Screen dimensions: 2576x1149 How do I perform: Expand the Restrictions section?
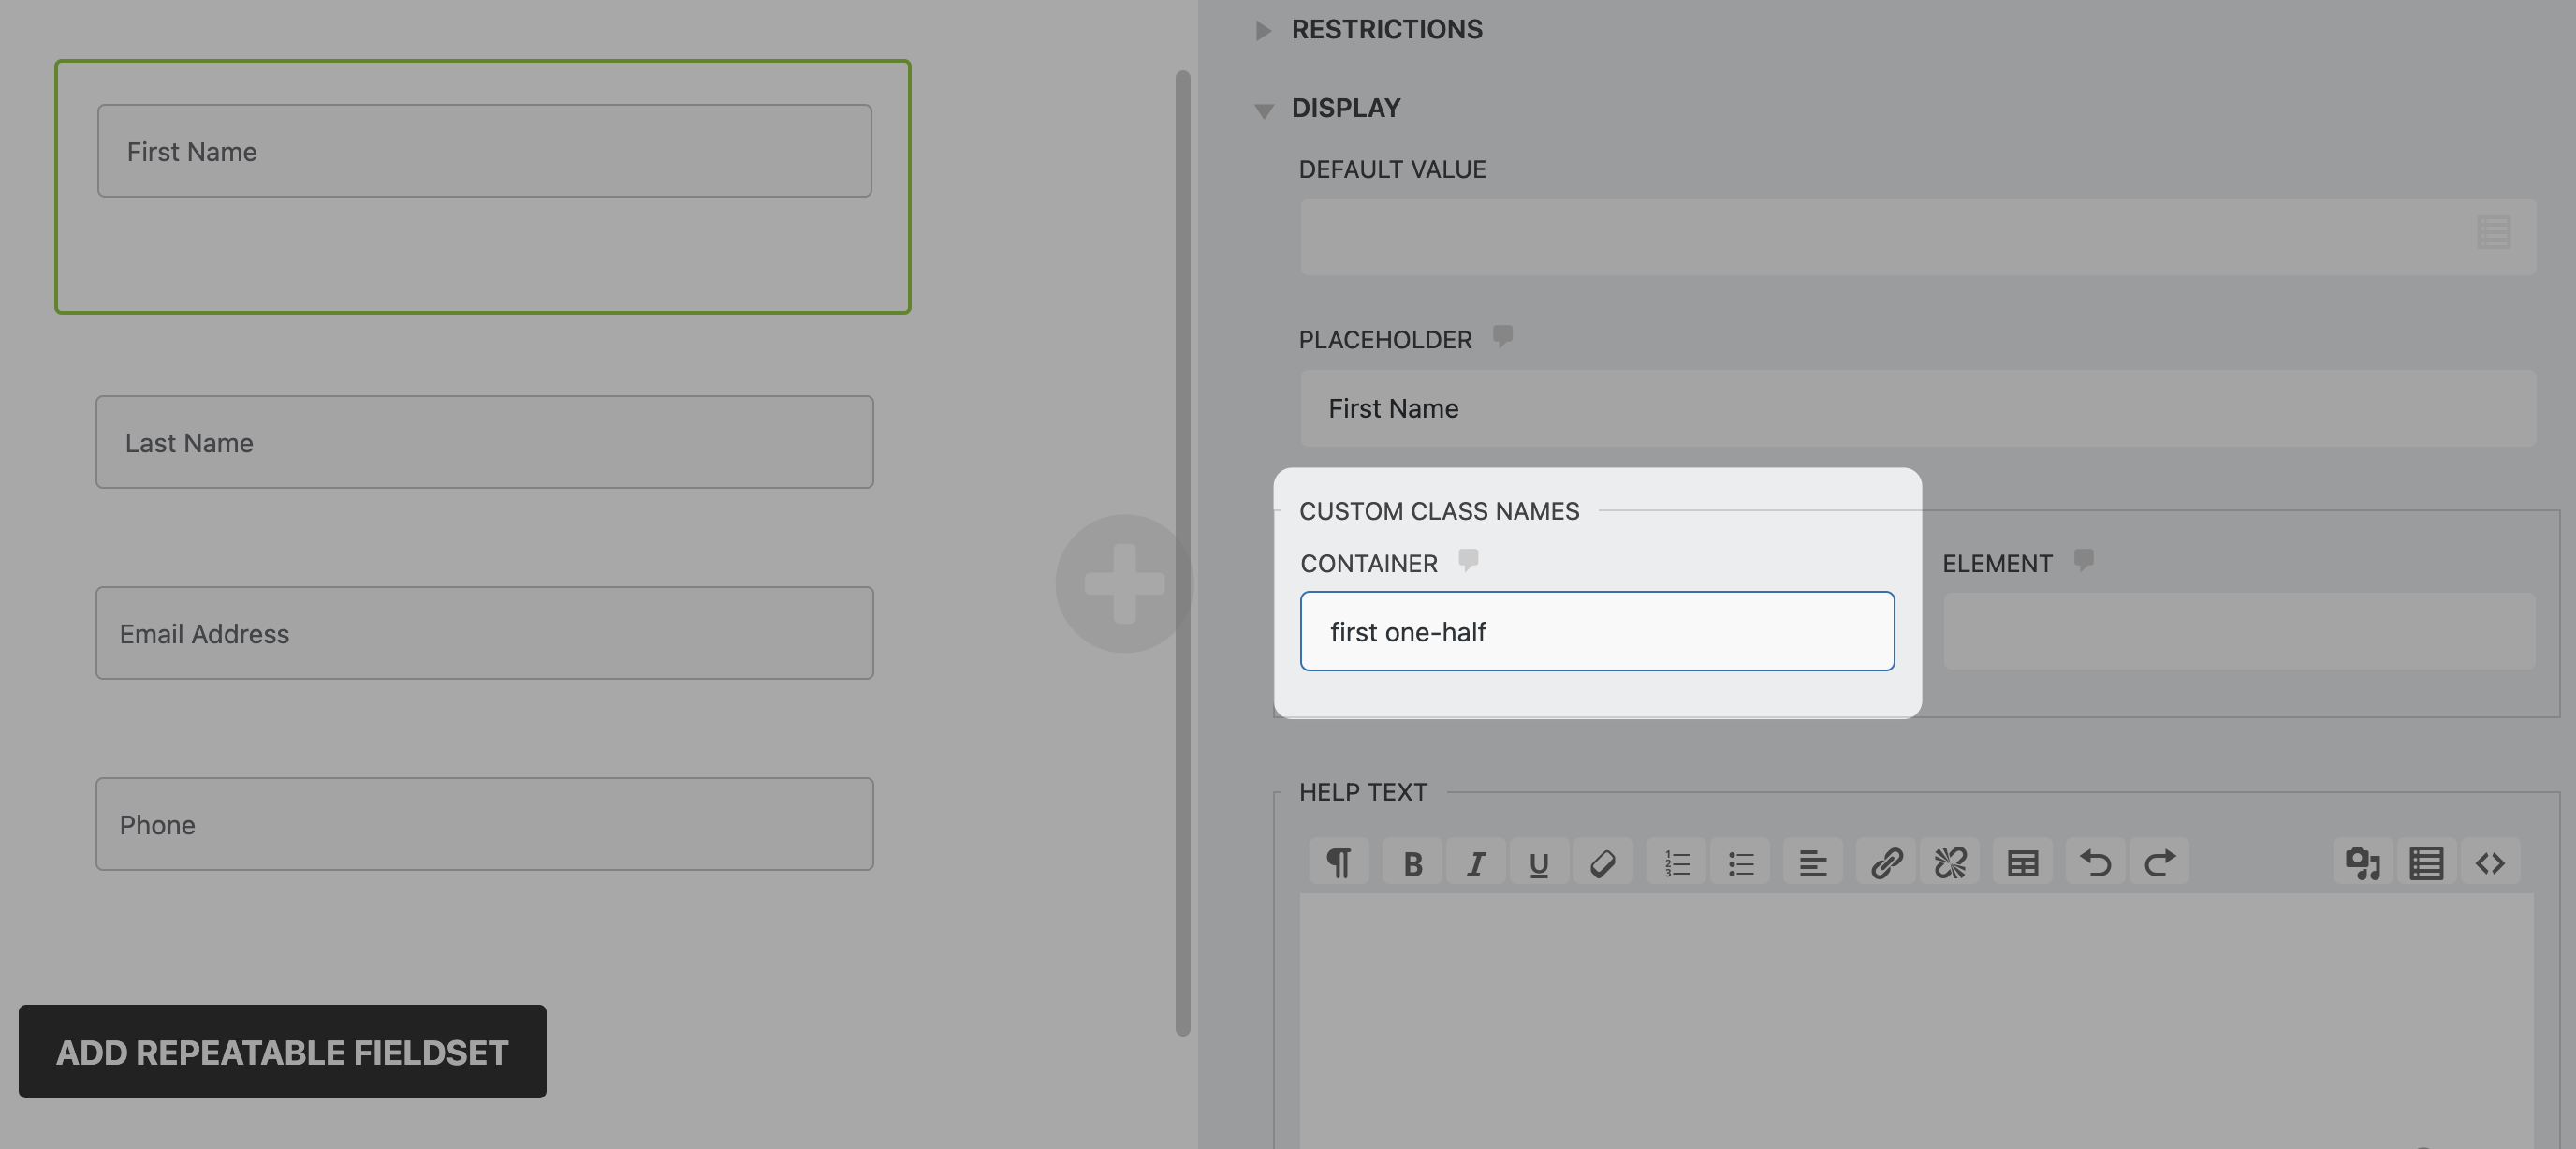coord(1386,30)
